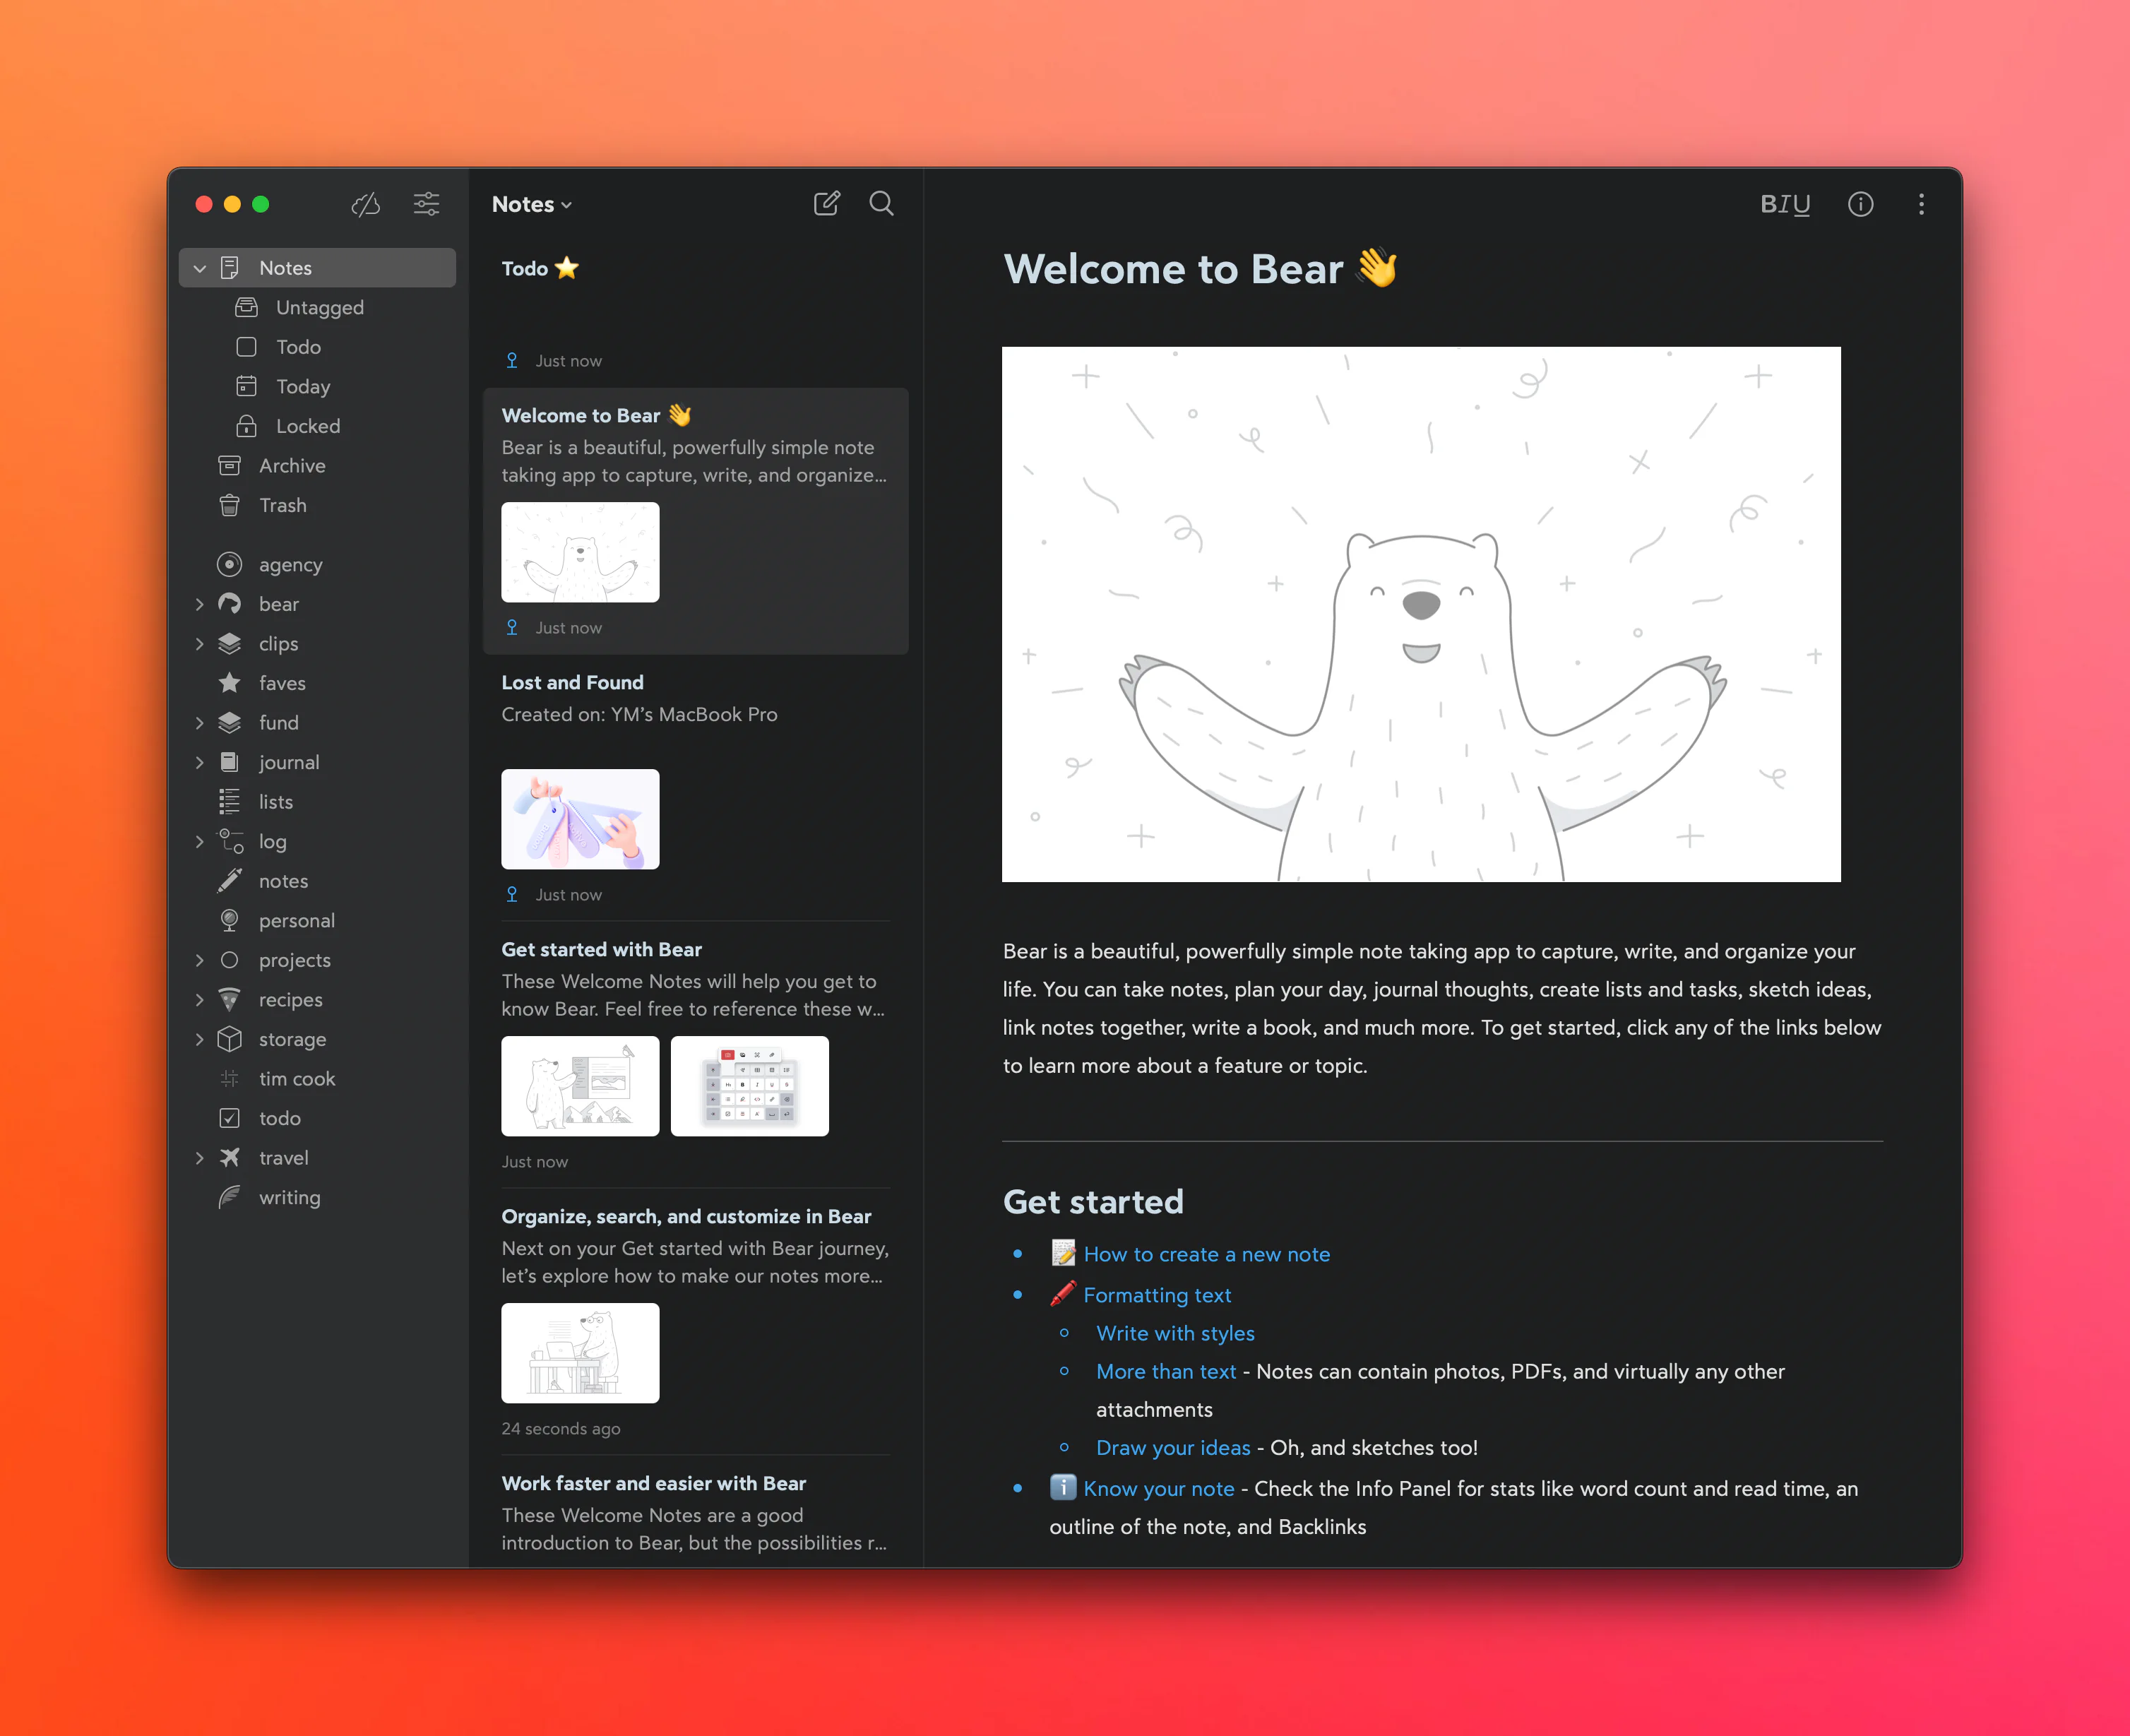Image resolution: width=2130 pixels, height=1736 pixels.
Task: Select the Todo filter in sidebar
Action: coord(298,347)
